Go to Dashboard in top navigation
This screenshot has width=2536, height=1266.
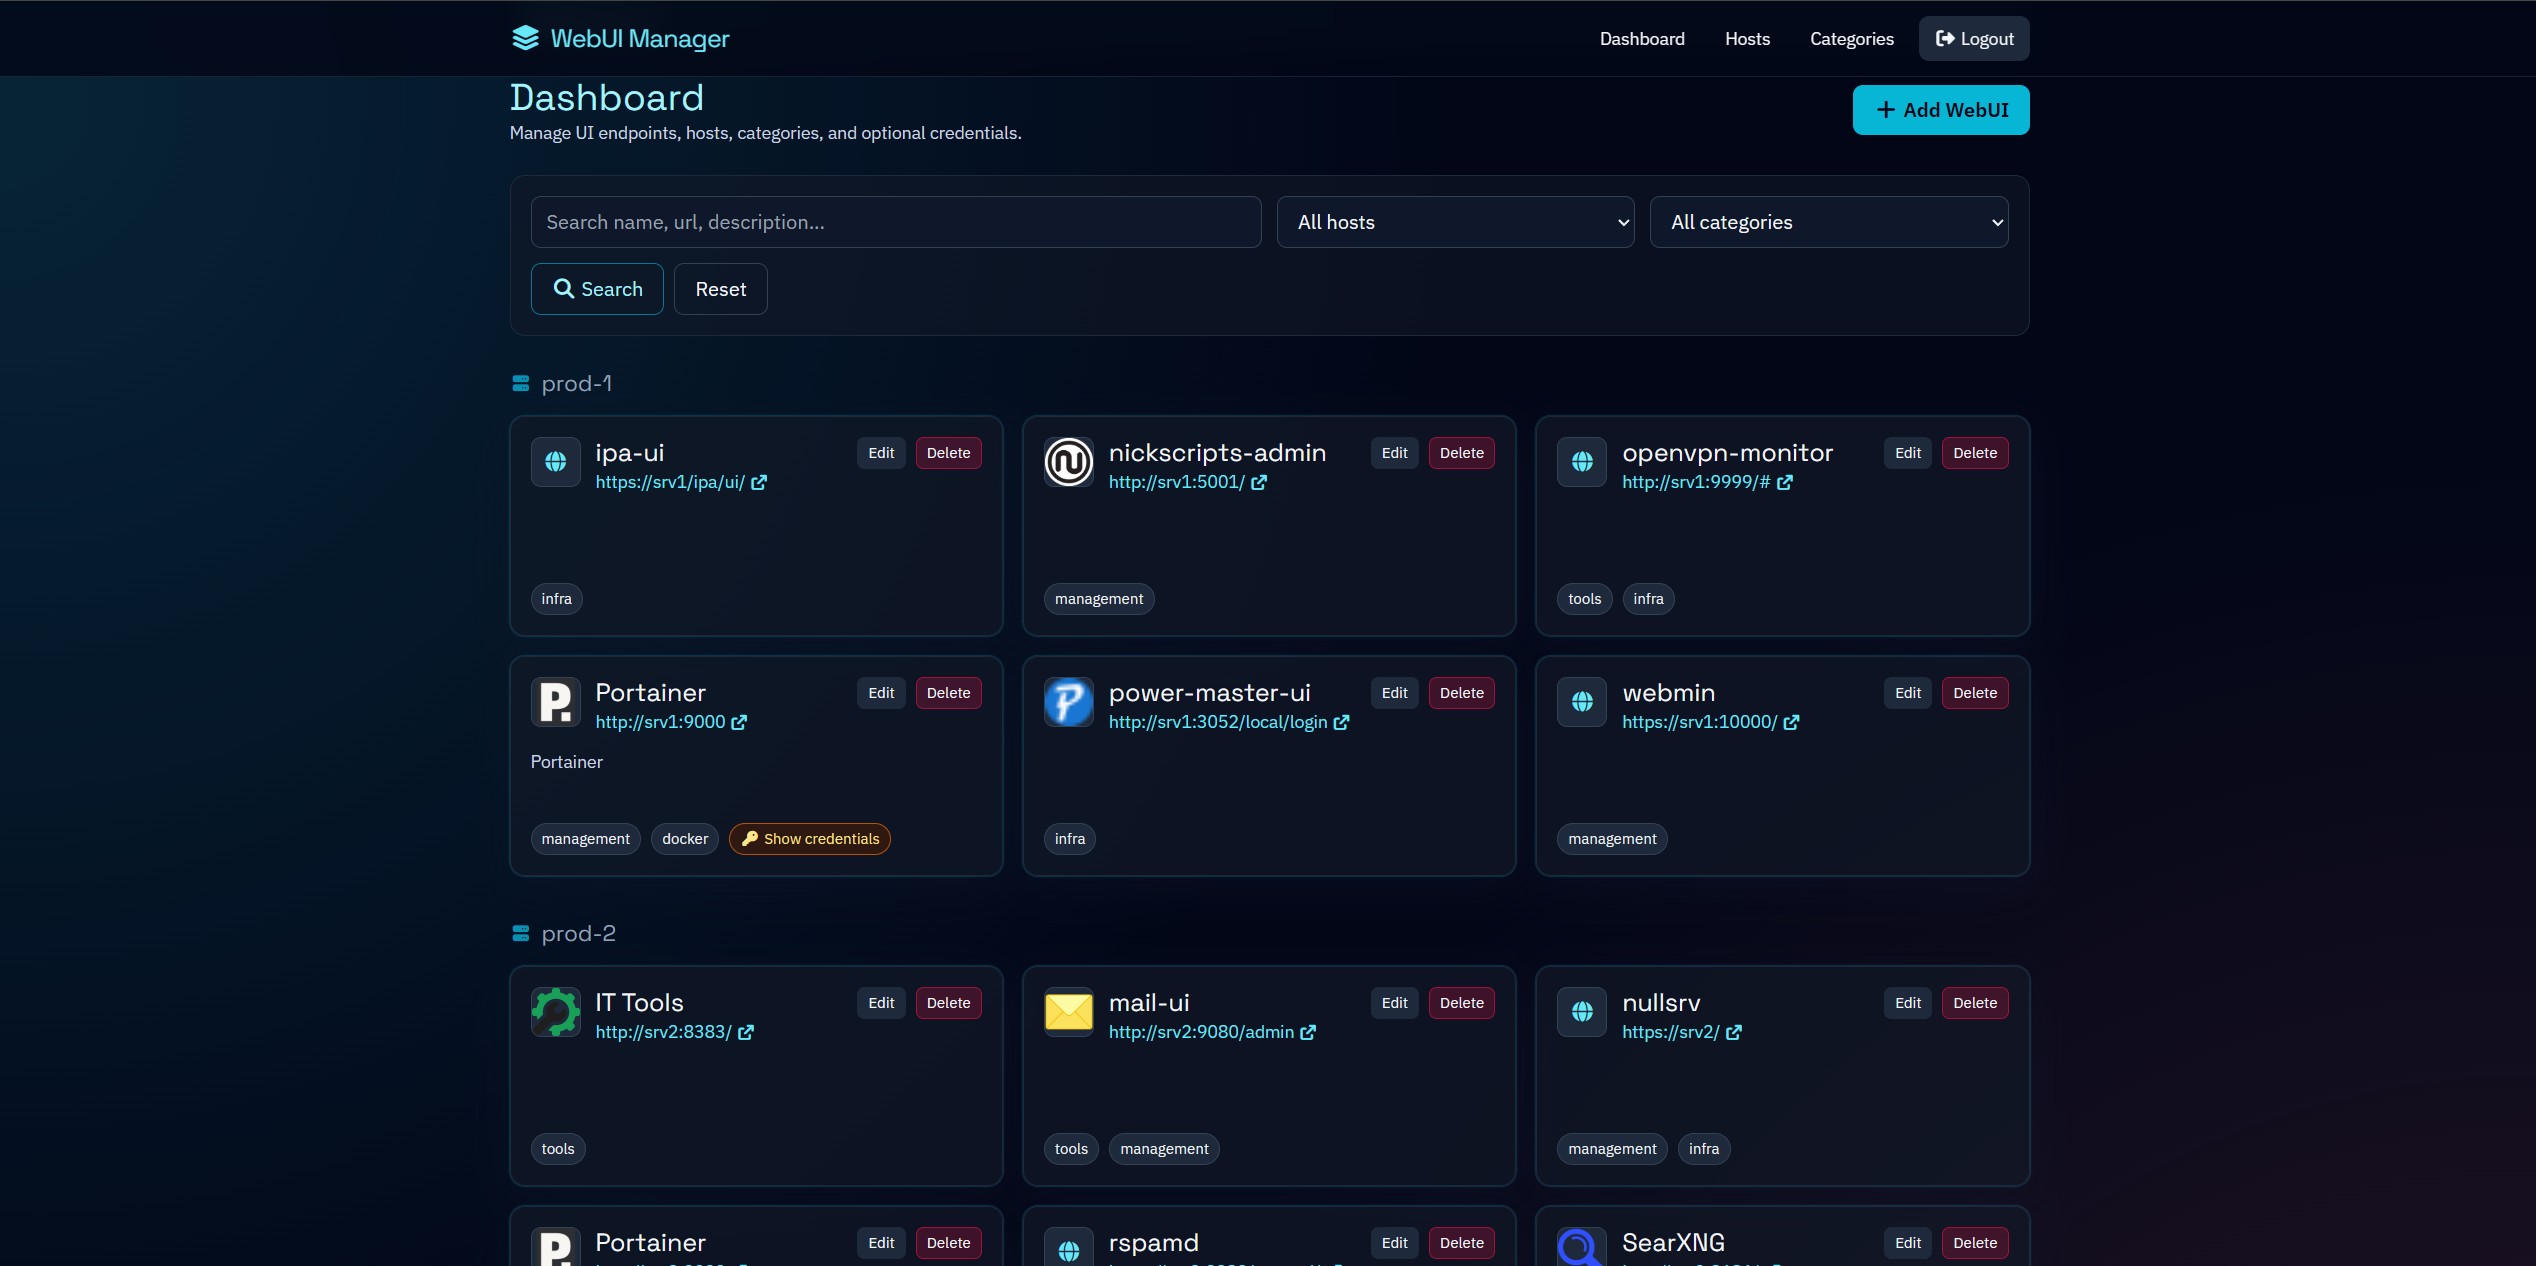(1642, 39)
